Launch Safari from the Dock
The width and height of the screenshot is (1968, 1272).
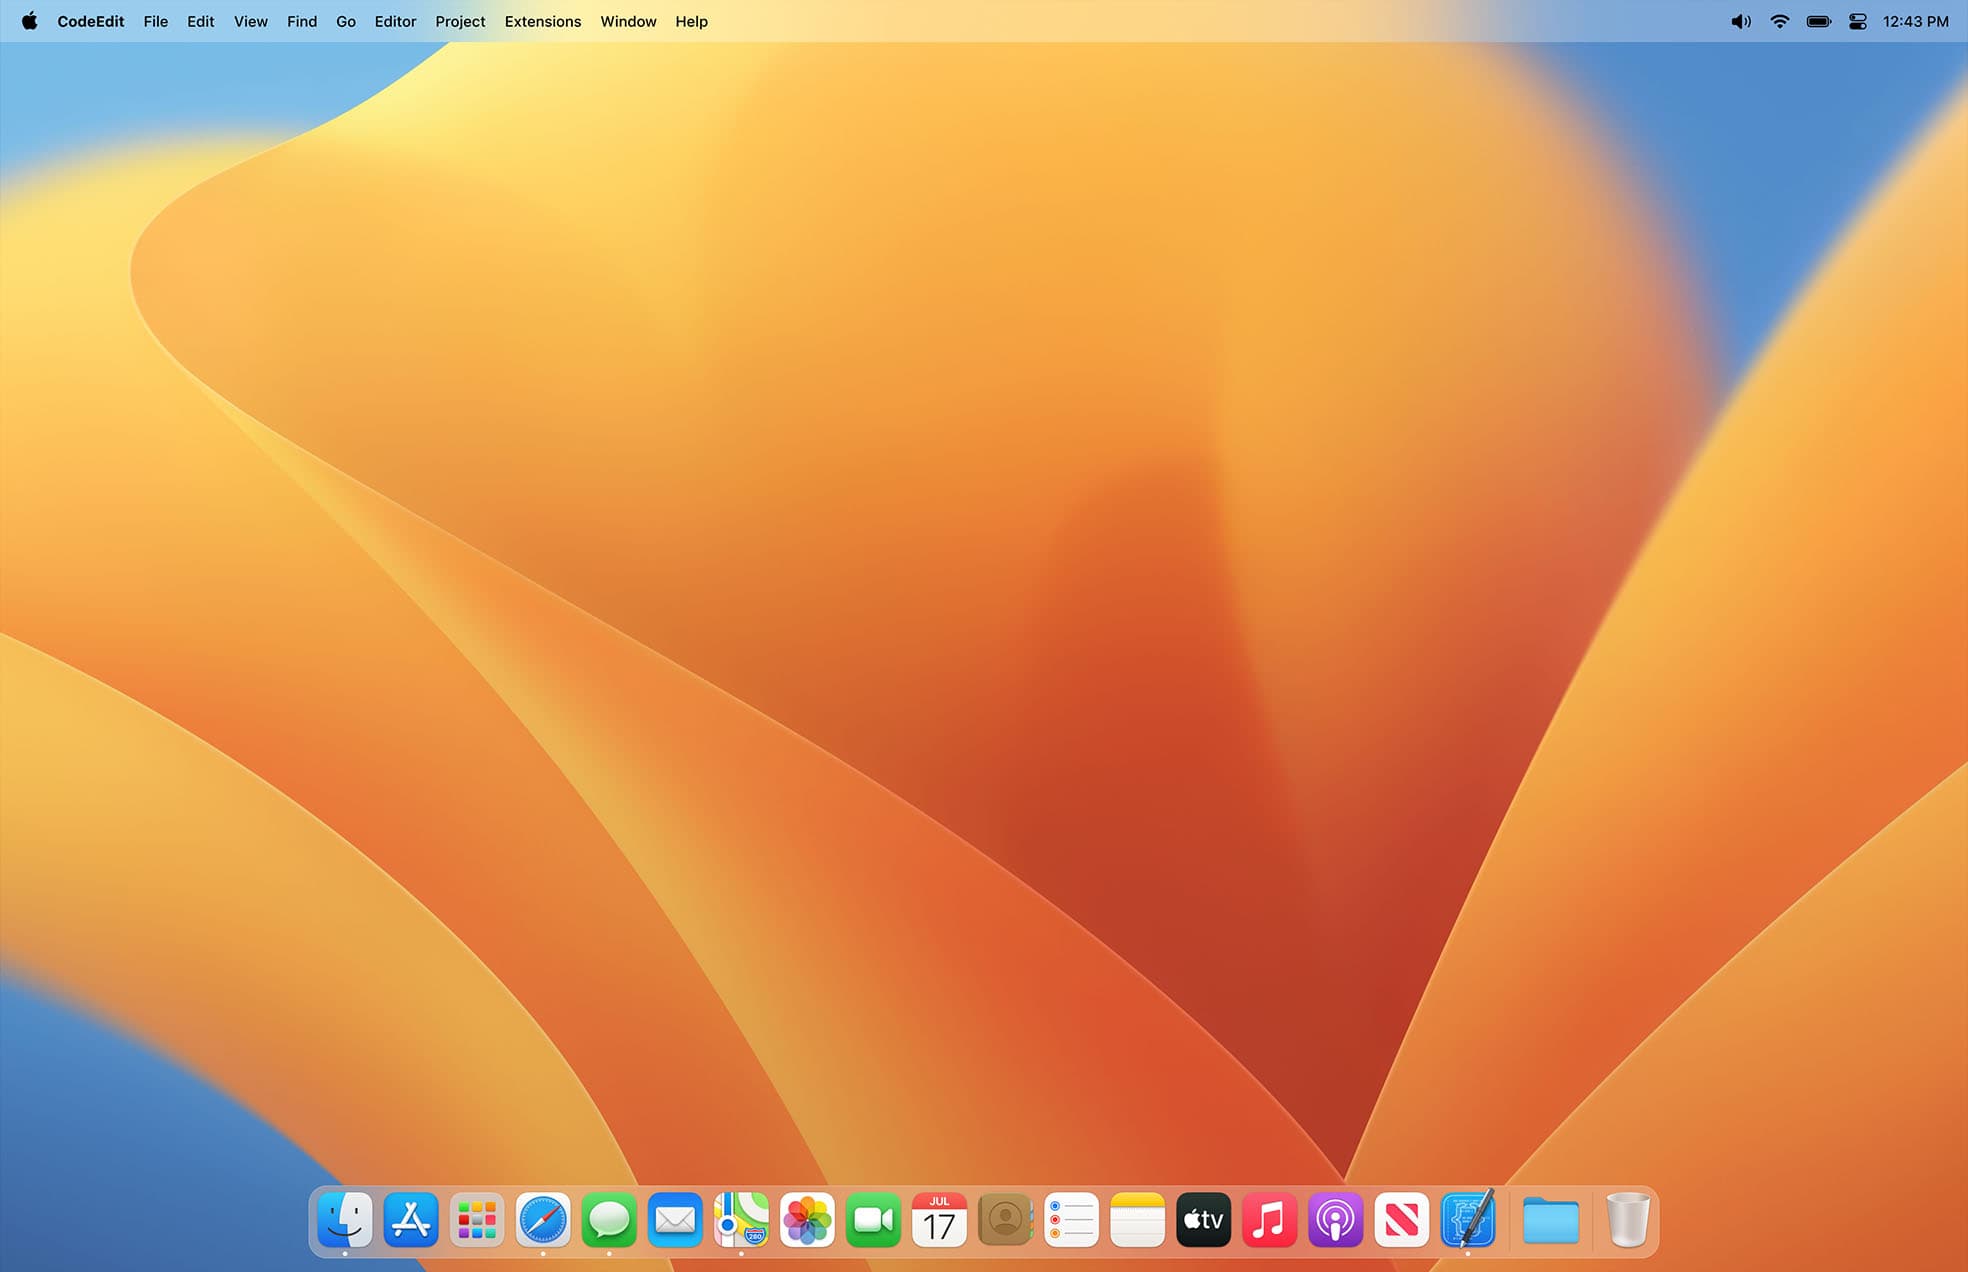click(543, 1220)
